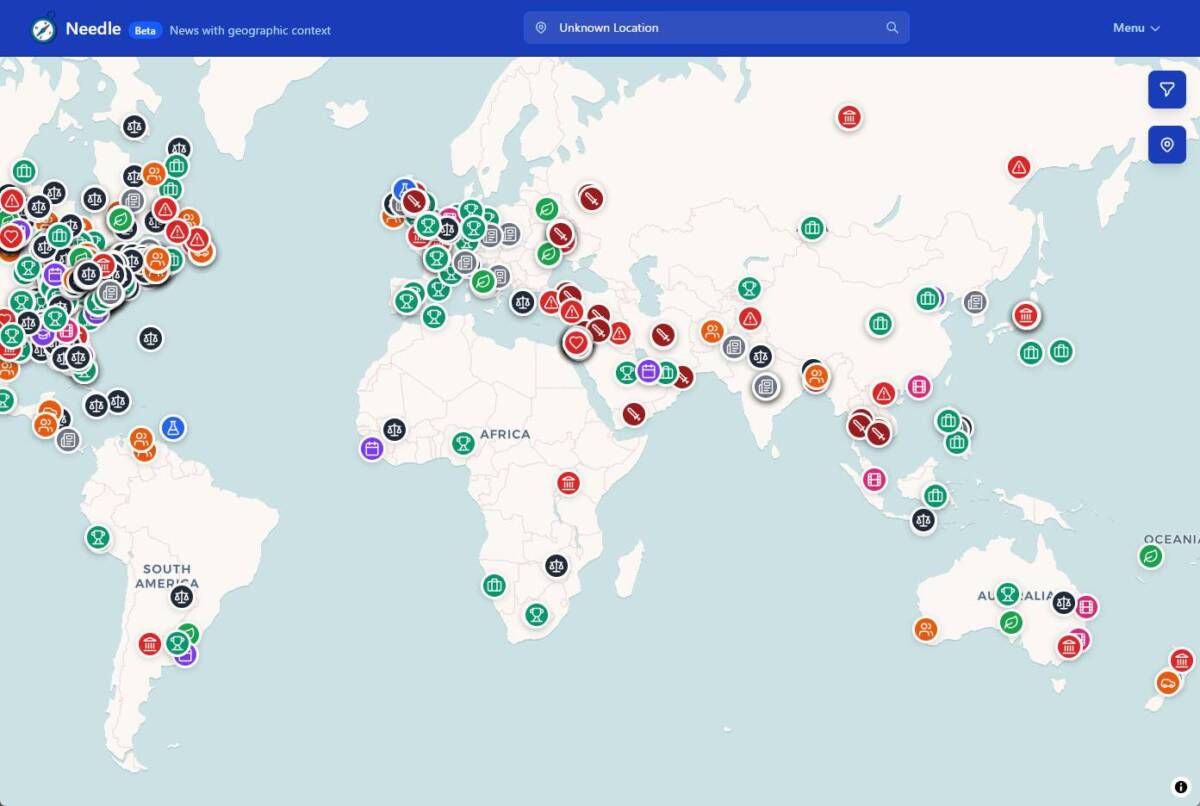1200x806 pixels.
Task: Open the scales marker on Java
Action: [x=923, y=519]
